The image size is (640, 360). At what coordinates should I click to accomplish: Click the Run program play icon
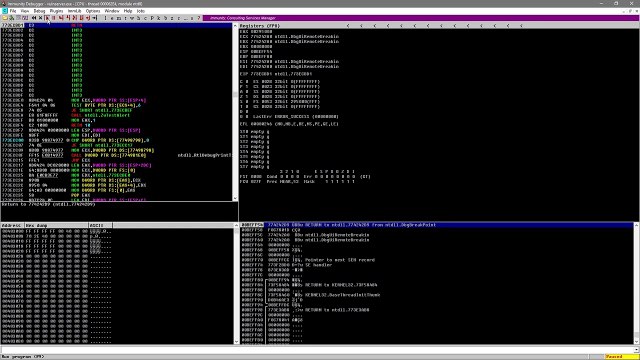[x=47, y=18]
